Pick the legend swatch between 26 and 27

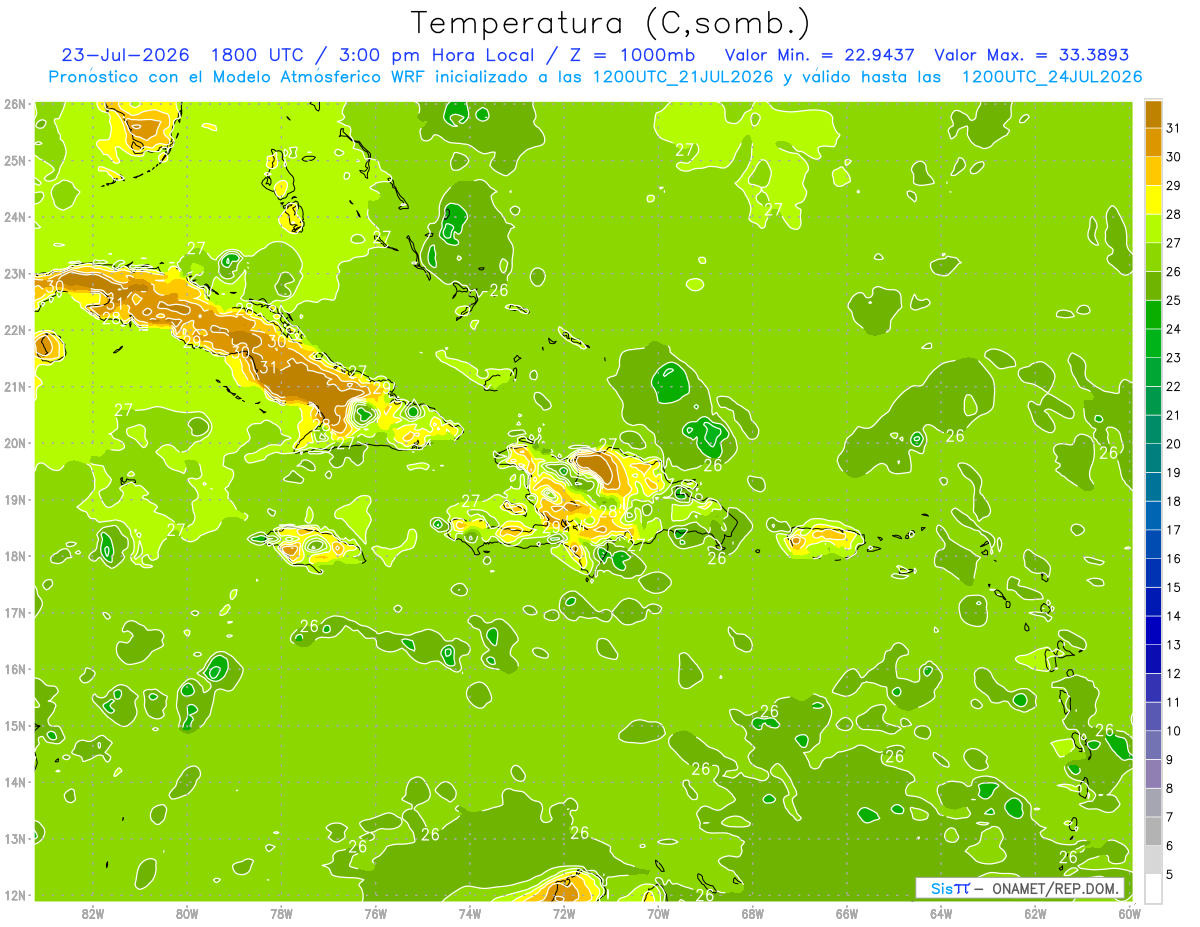pos(1153,257)
